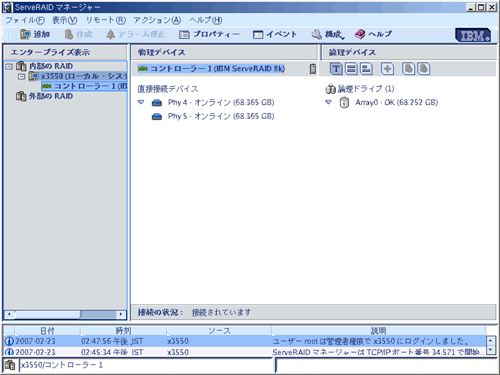Viewport: 500px width, 375px height.
Task: Select 内部の RAID in enterprise tree
Action: pyautogui.click(x=51, y=66)
